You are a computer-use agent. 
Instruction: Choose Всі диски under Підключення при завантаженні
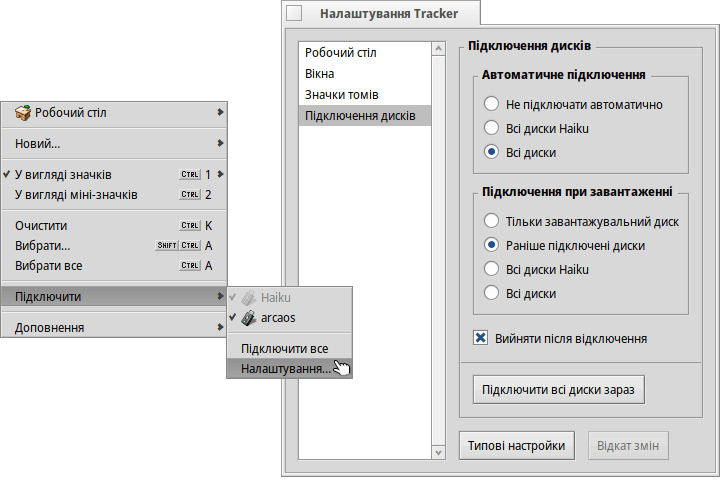tap(491, 293)
